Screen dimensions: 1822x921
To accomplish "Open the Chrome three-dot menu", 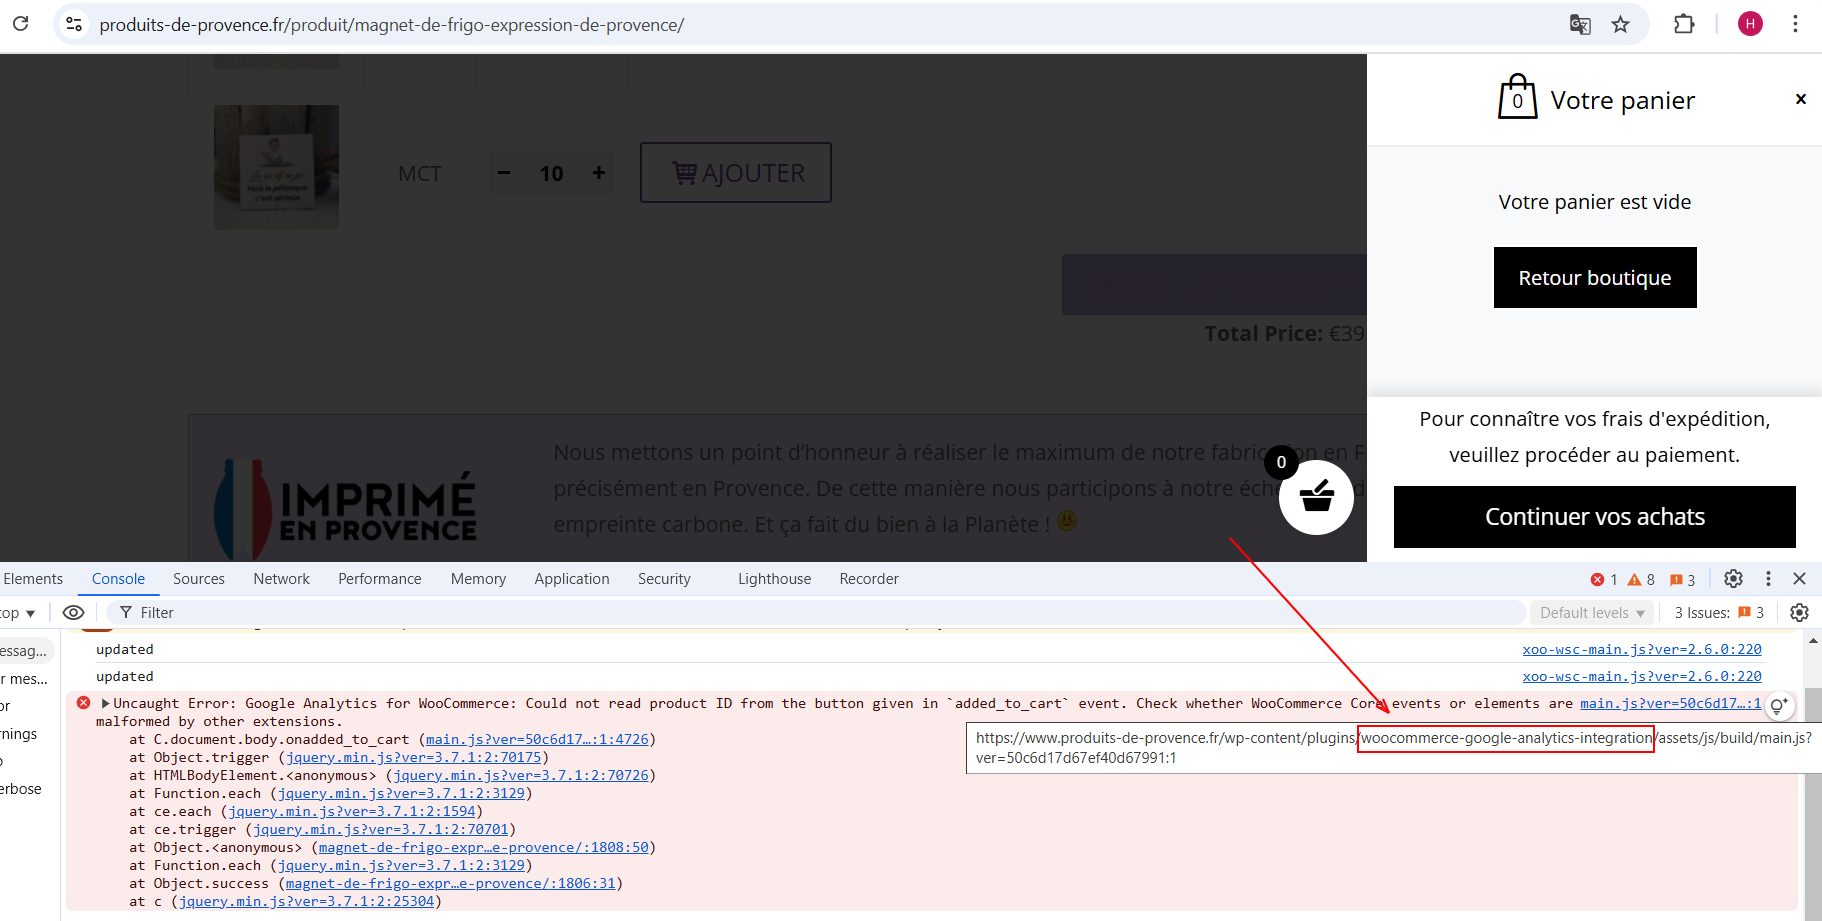I will coord(1795,24).
